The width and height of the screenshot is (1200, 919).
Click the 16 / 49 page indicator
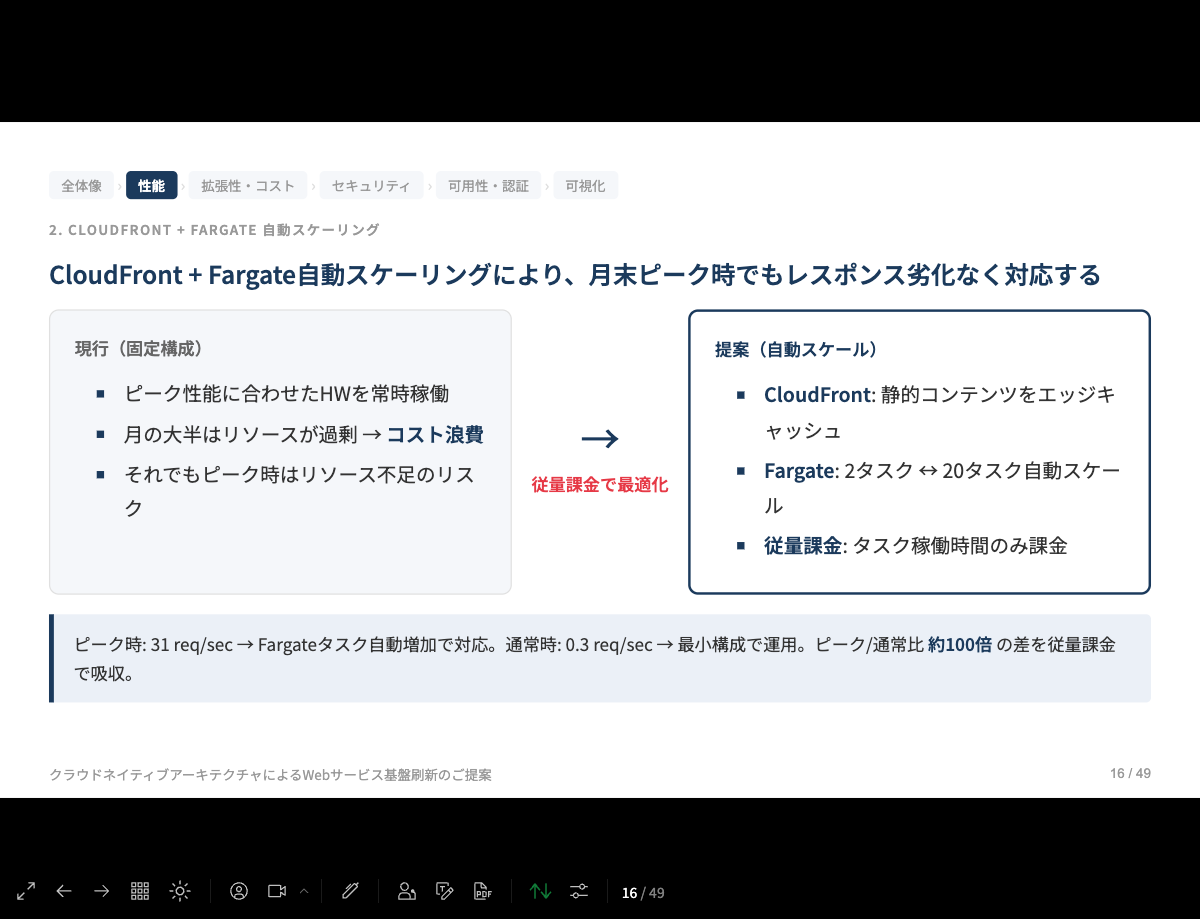click(640, 891)
